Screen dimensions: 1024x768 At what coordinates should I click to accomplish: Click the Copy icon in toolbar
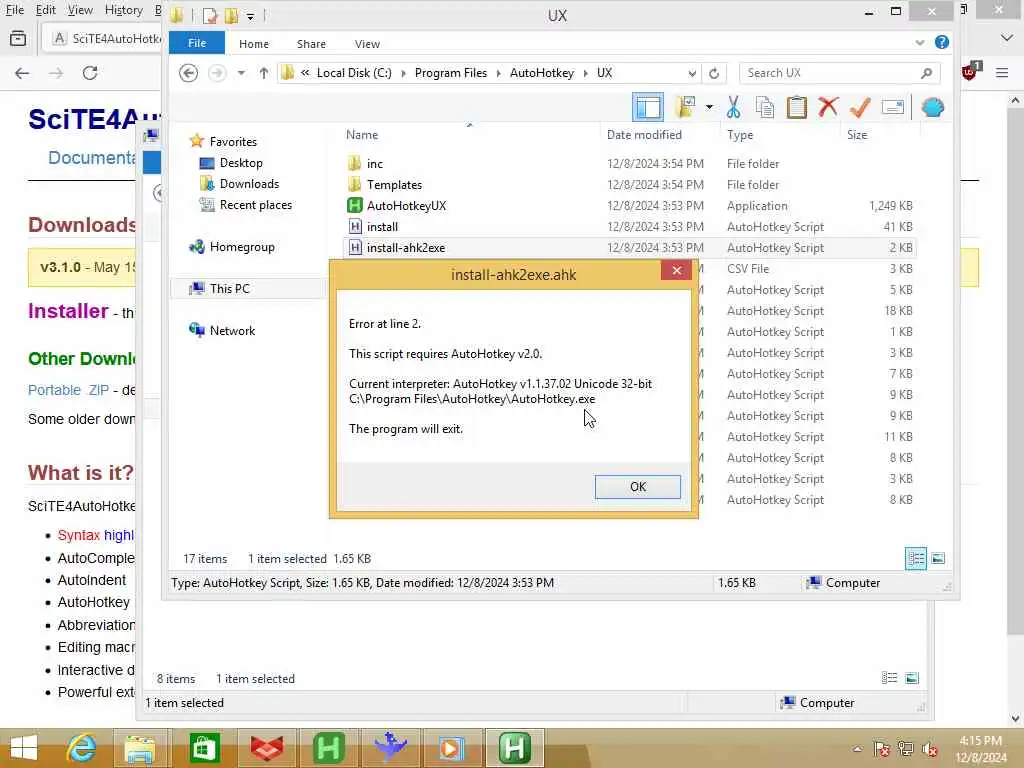(765, 107)
